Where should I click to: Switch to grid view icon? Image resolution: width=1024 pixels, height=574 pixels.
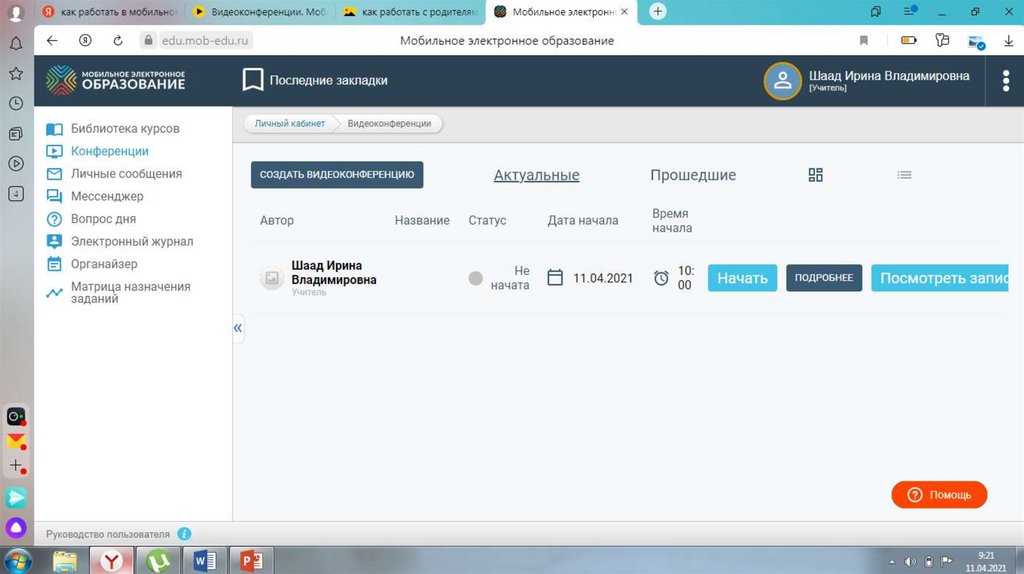pyautogui.click(x=815, y=175)
